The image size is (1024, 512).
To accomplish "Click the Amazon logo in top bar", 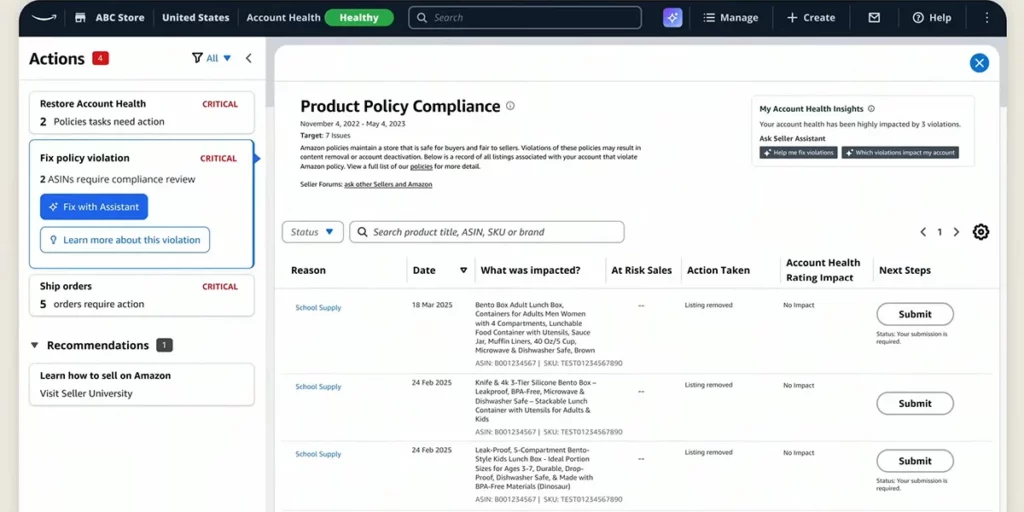I will [44, 17].
